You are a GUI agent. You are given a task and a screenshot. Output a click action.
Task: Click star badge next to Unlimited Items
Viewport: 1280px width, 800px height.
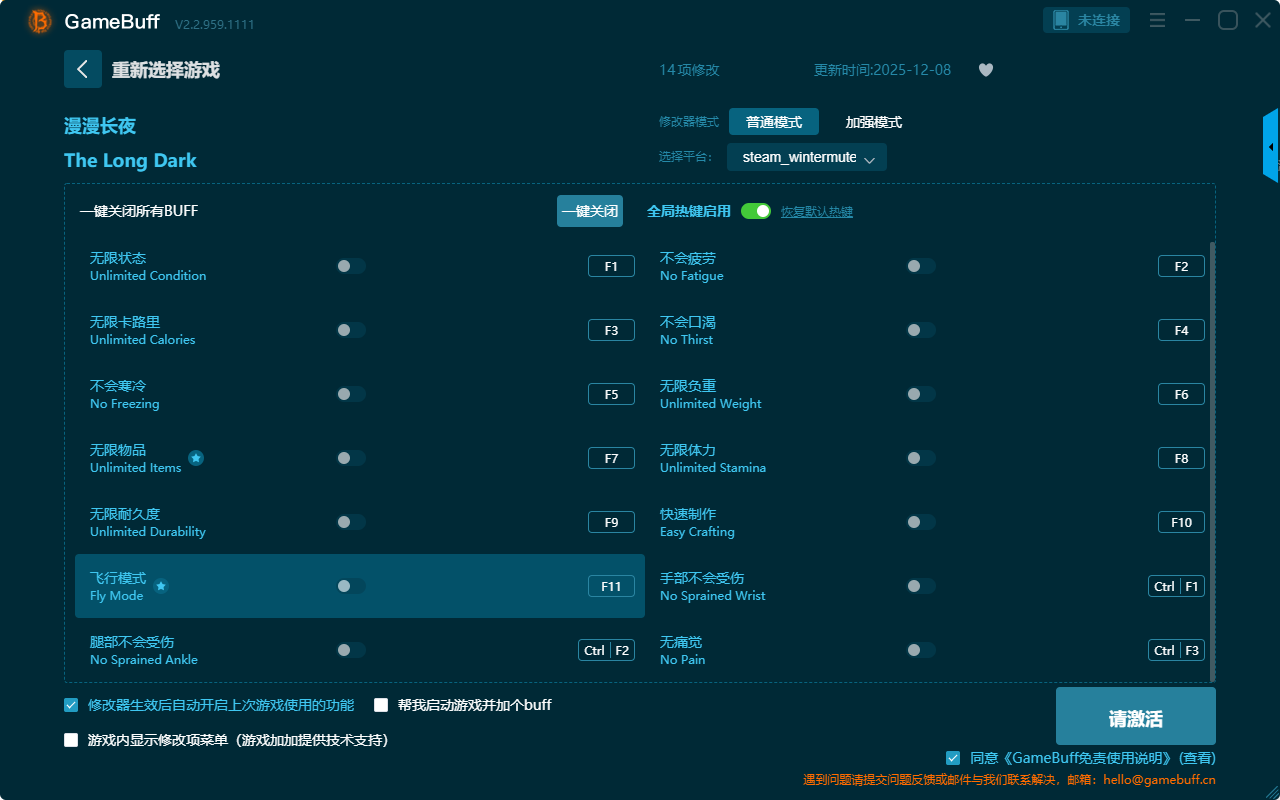point(196,458)
